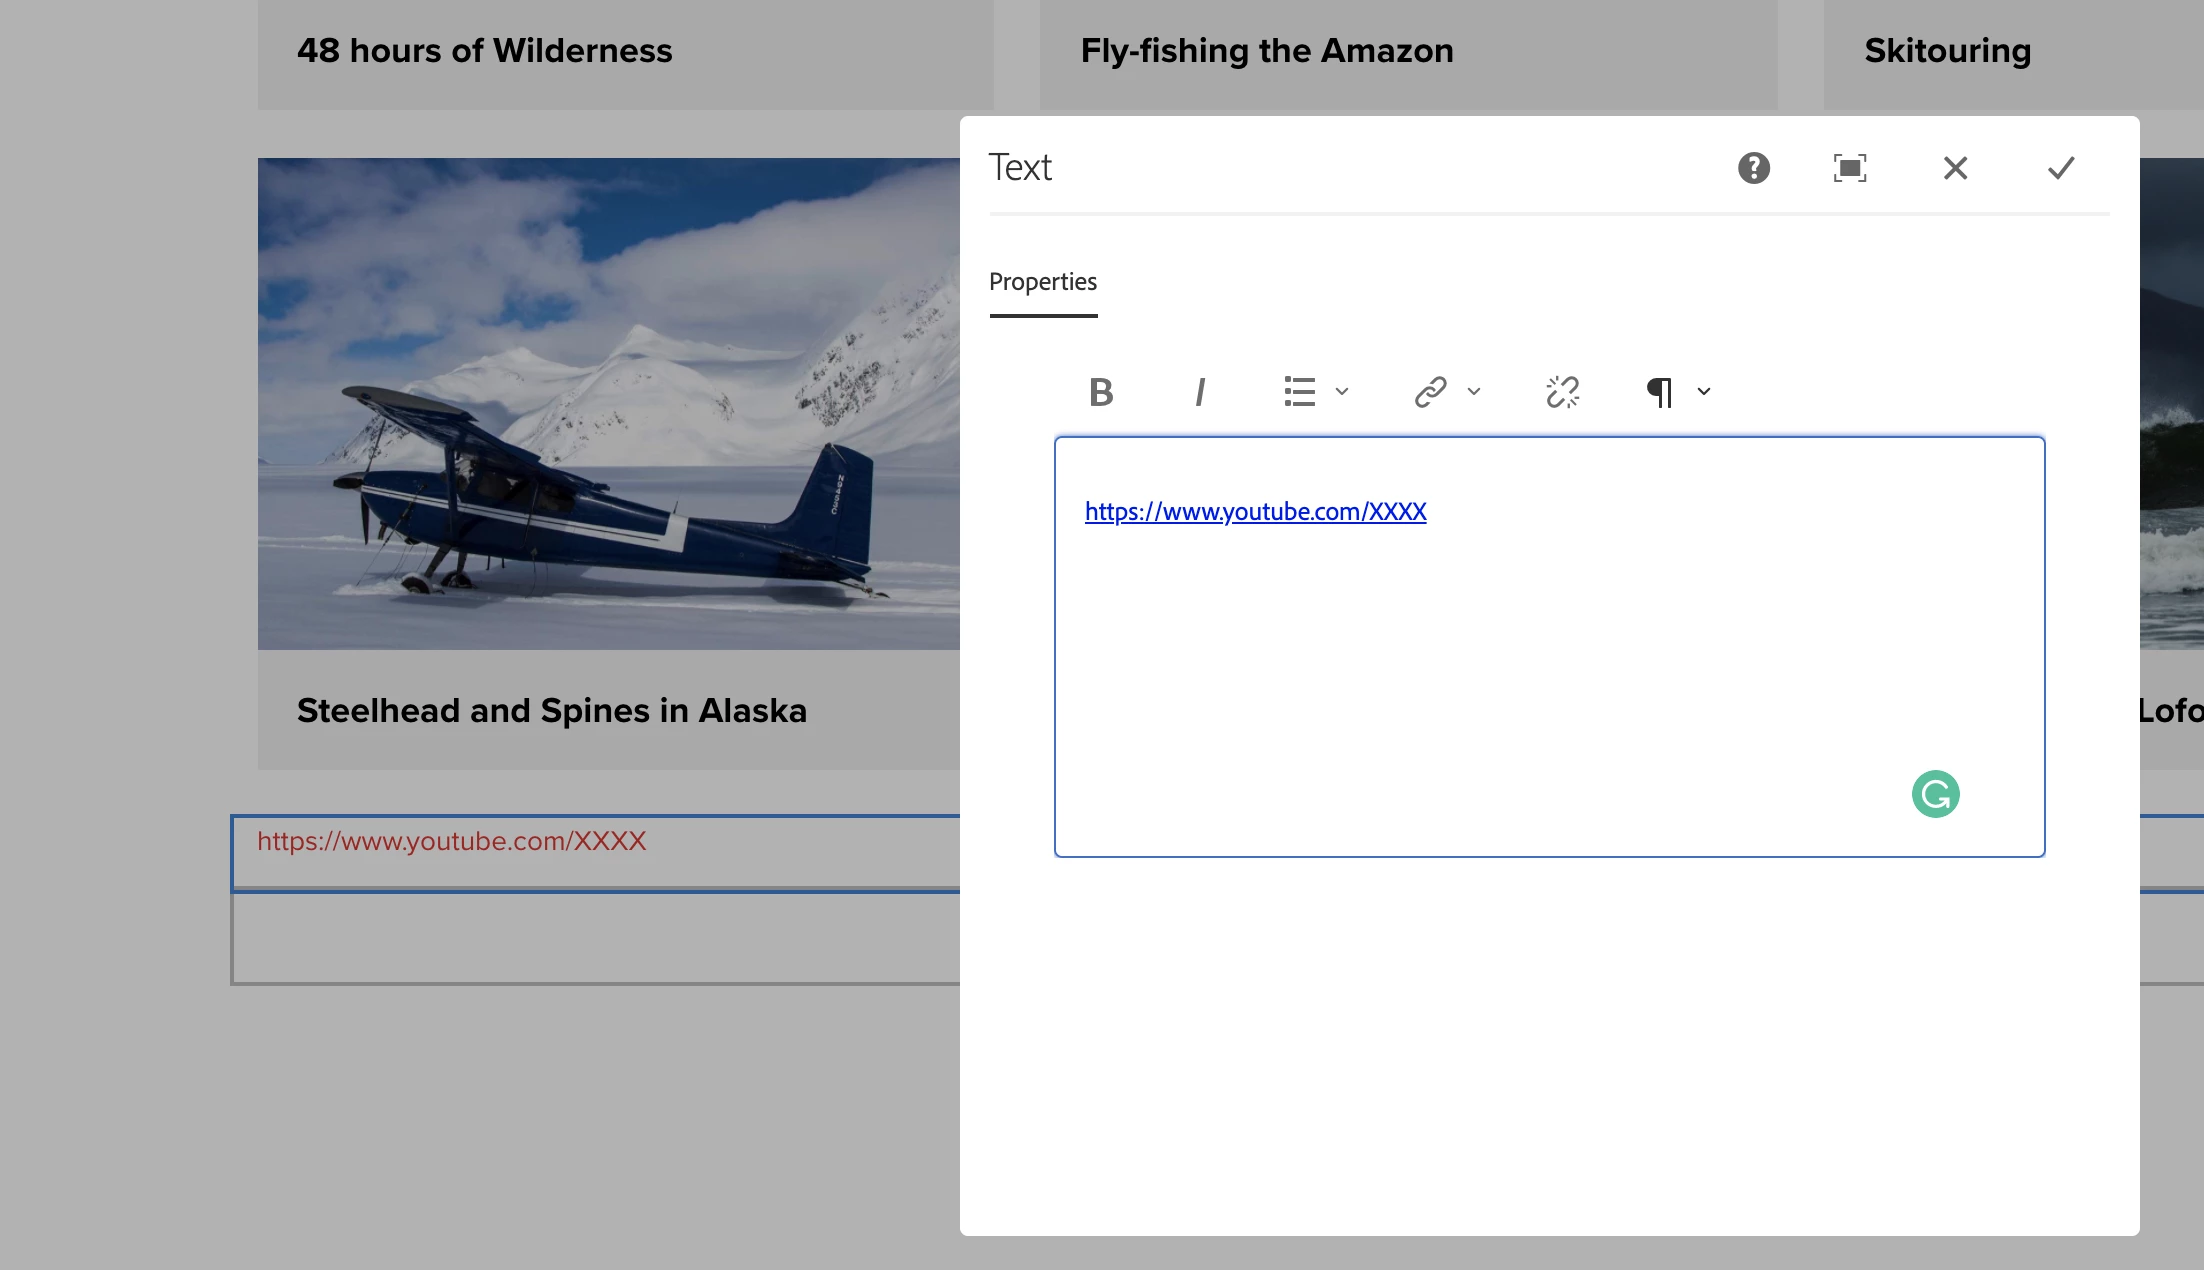The image size is (2204, 1270).
Task: Click the red youtube.com text on the page
Action: [x=452, y=842]
